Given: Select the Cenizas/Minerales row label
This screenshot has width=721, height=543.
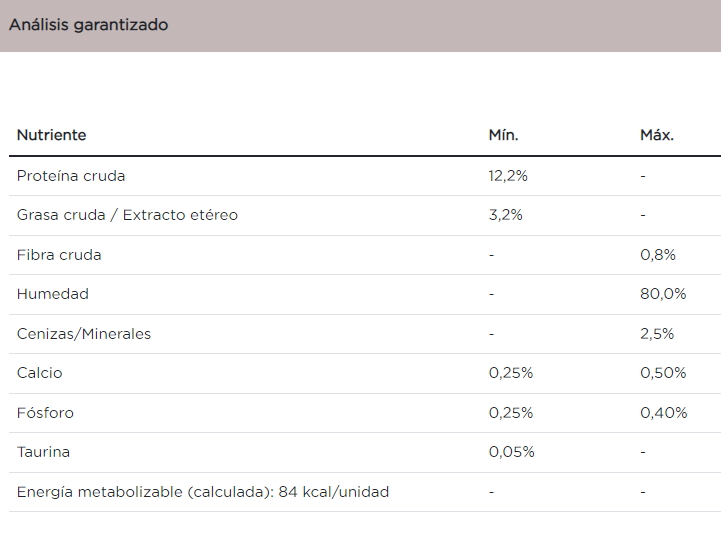Looking at the screenshot, I should pos(84,334).
